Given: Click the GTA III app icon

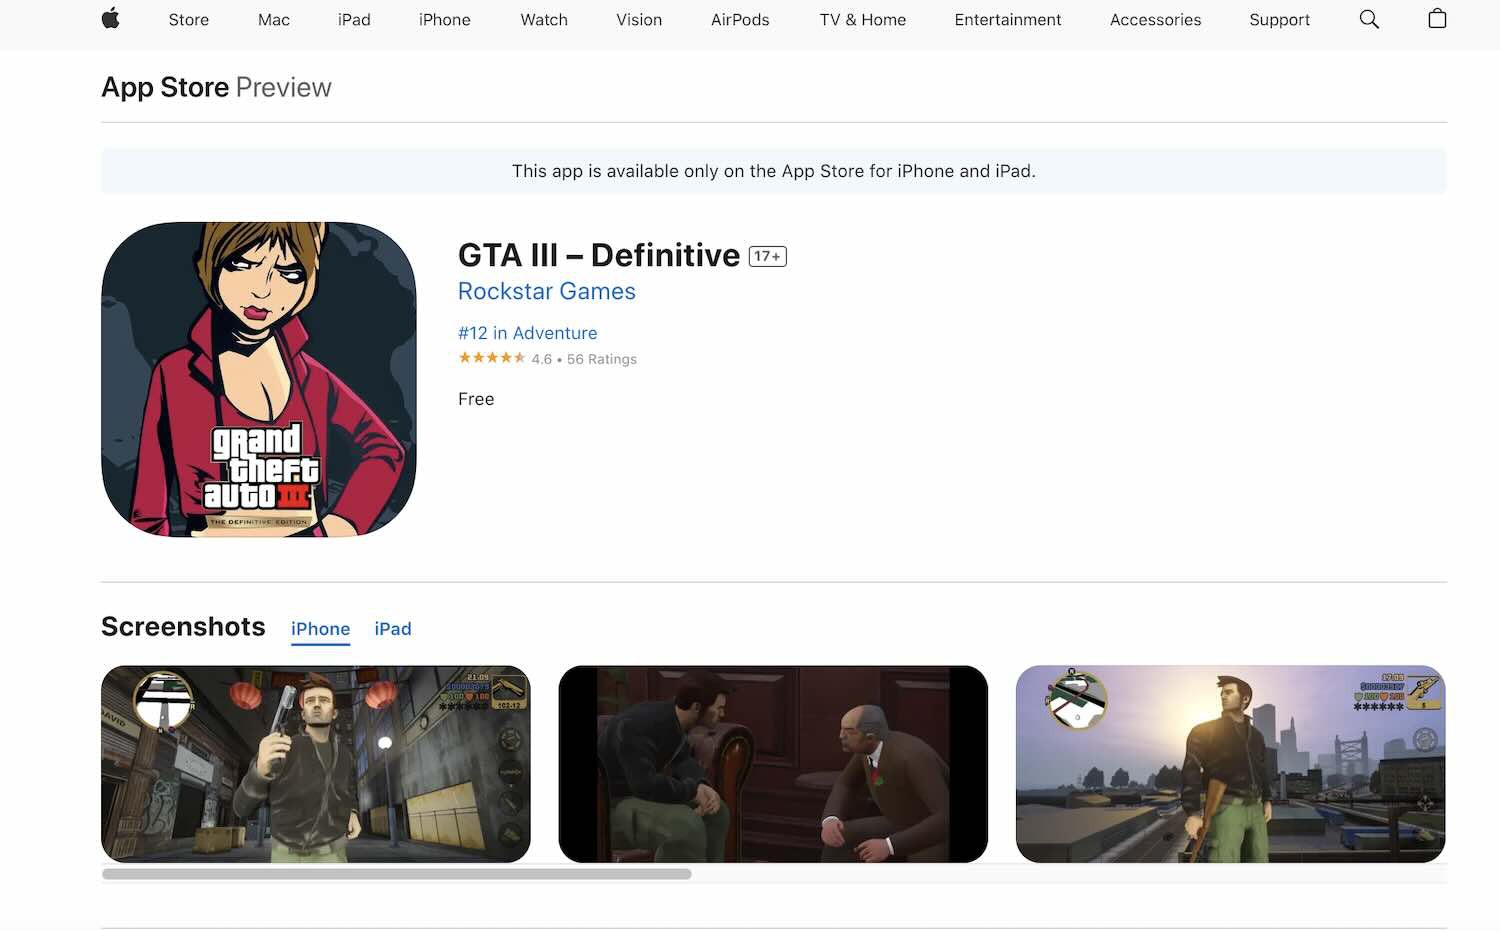Looking at the screenshot, I should click(x=259, y=379).
